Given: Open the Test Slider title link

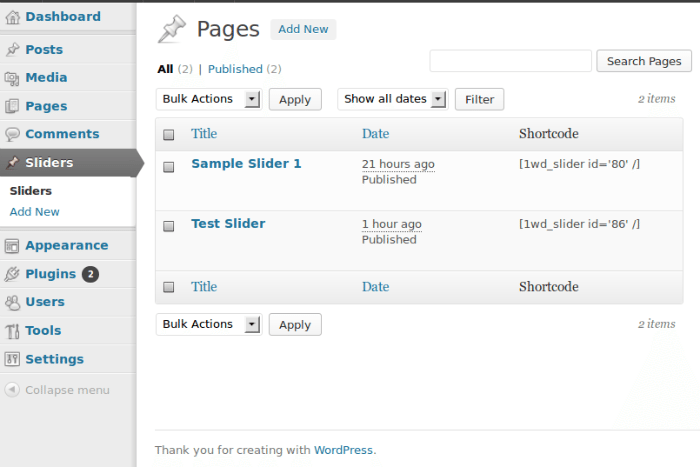Looking at the screenshot, I should (228, 224).
